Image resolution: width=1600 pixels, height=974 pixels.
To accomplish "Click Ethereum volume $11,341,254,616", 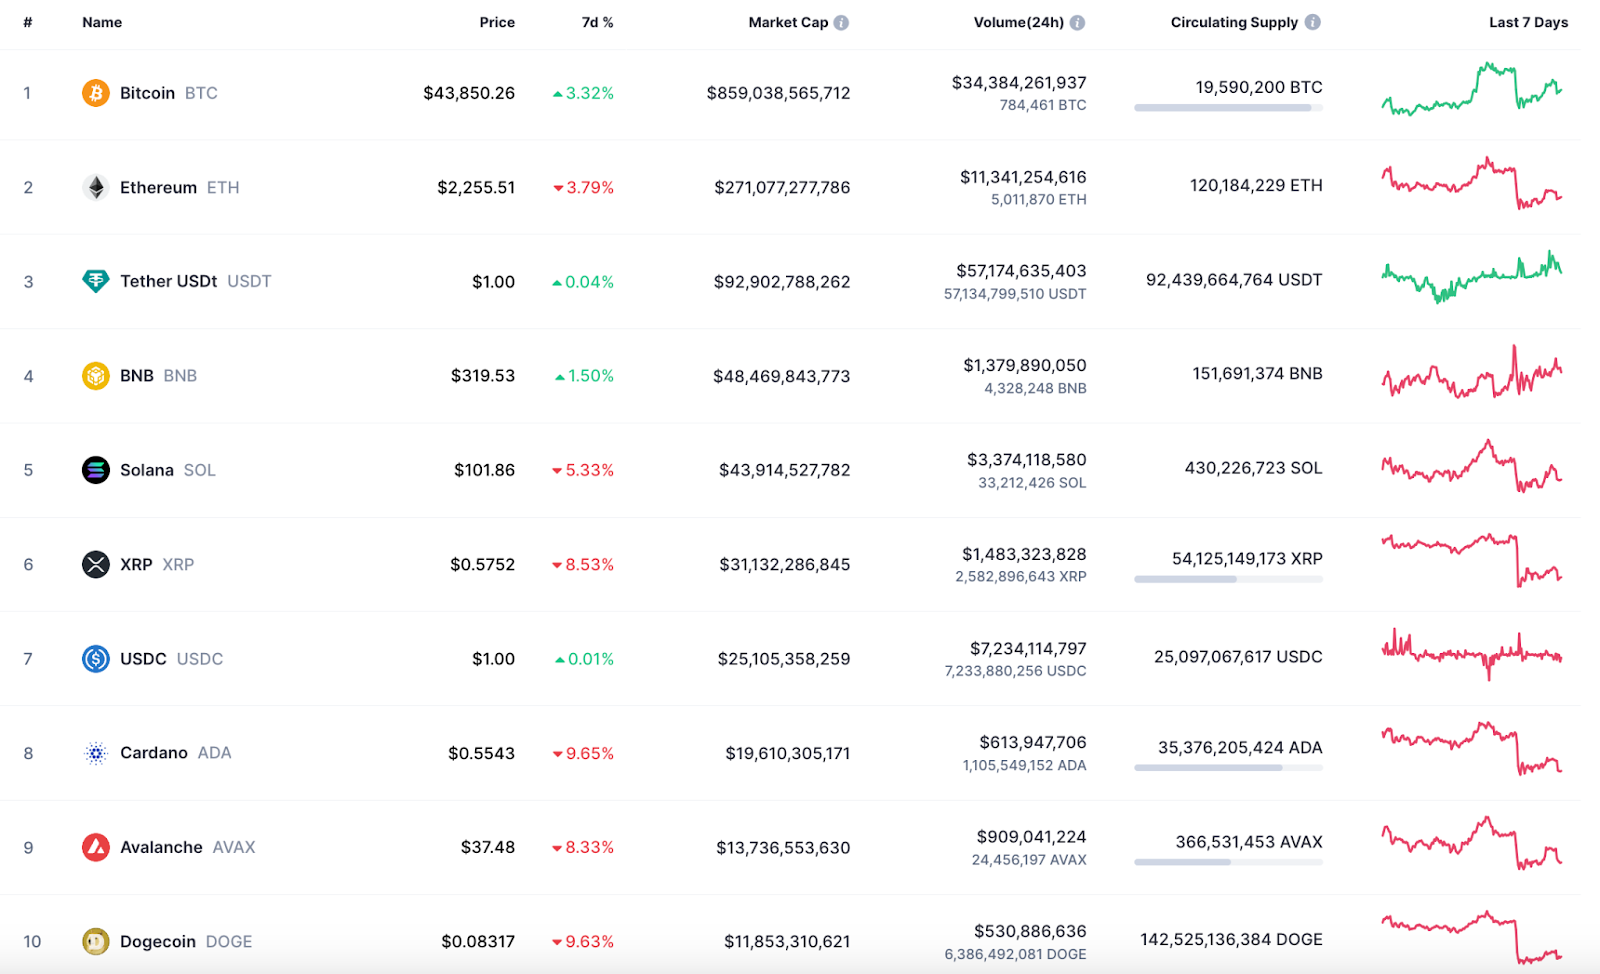I will [1023, 177].
